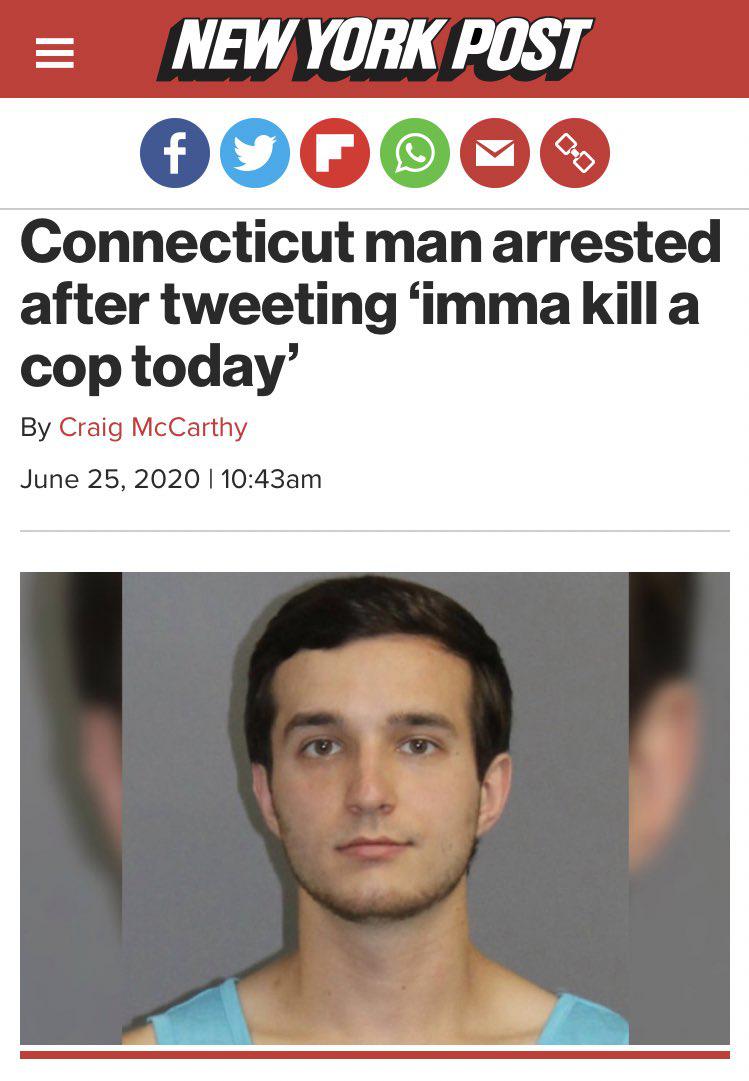Viewport: 749px width, 1081px height.
Task: Click the 'Connecticut man arrested' headline
Action: (x=370, y=242)
